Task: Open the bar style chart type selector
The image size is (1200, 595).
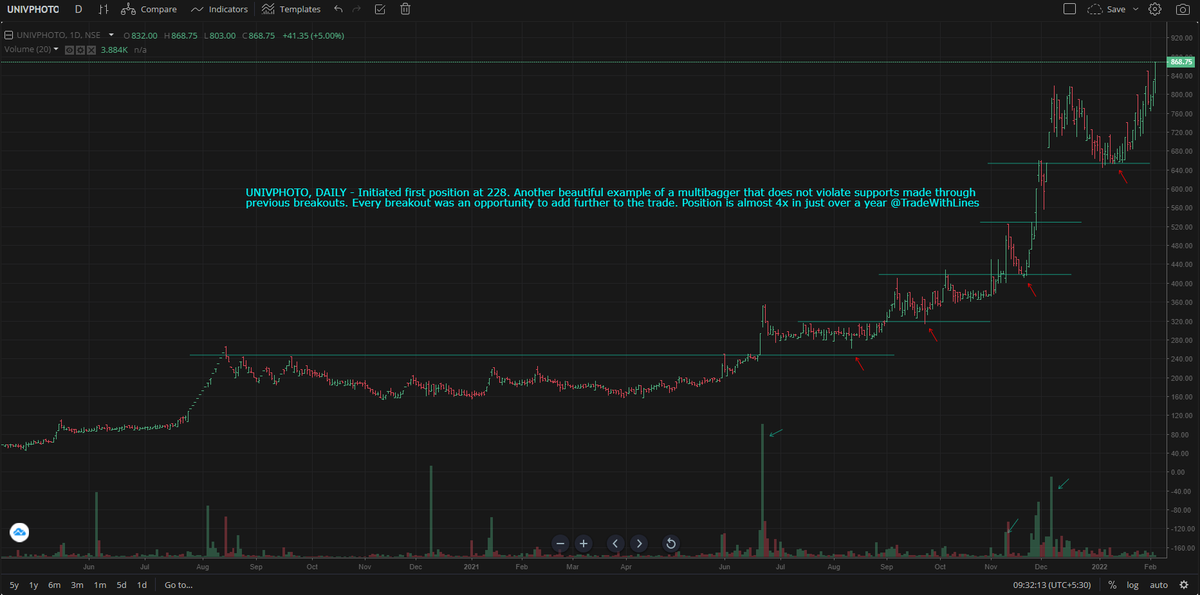Action: click(x=104, y=9)
